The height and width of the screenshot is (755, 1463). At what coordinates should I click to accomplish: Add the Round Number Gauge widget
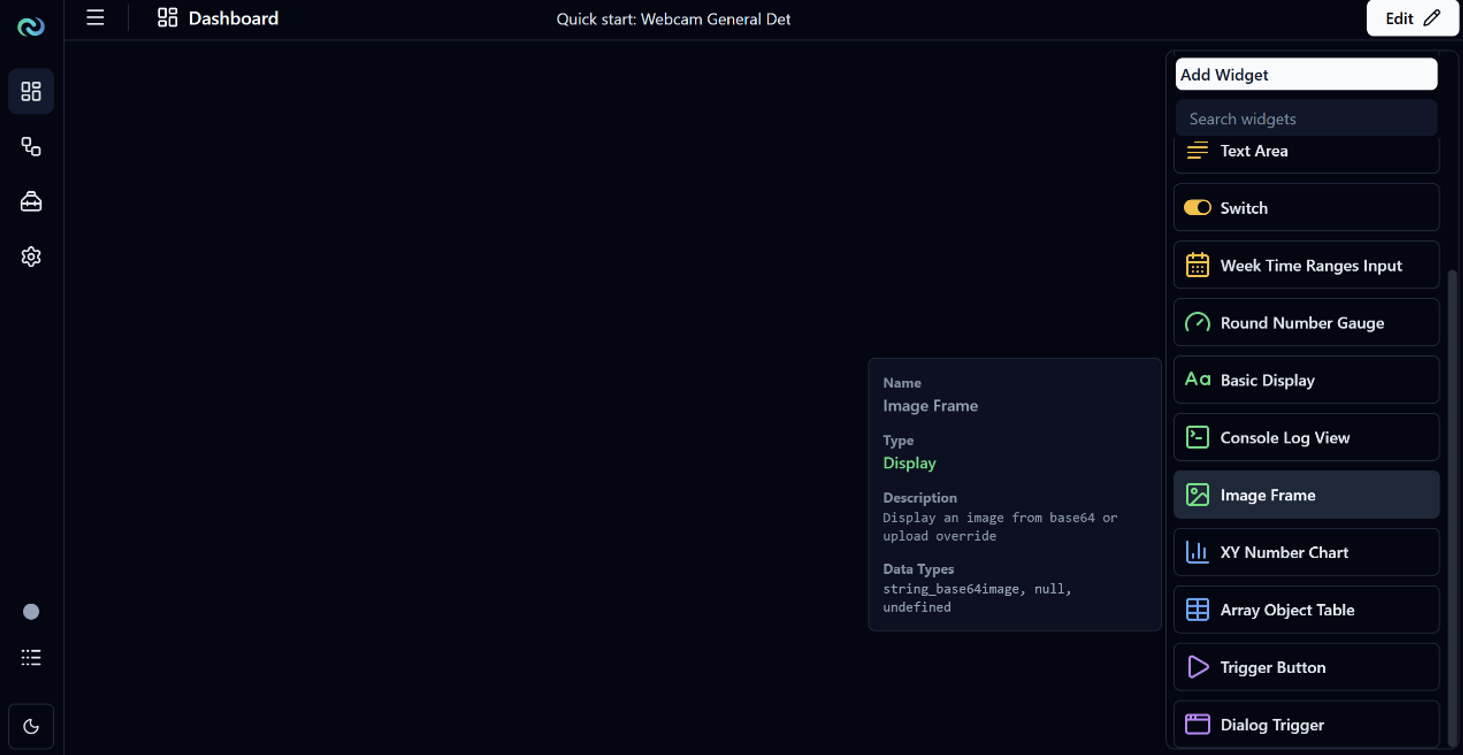pos(1306,323)
